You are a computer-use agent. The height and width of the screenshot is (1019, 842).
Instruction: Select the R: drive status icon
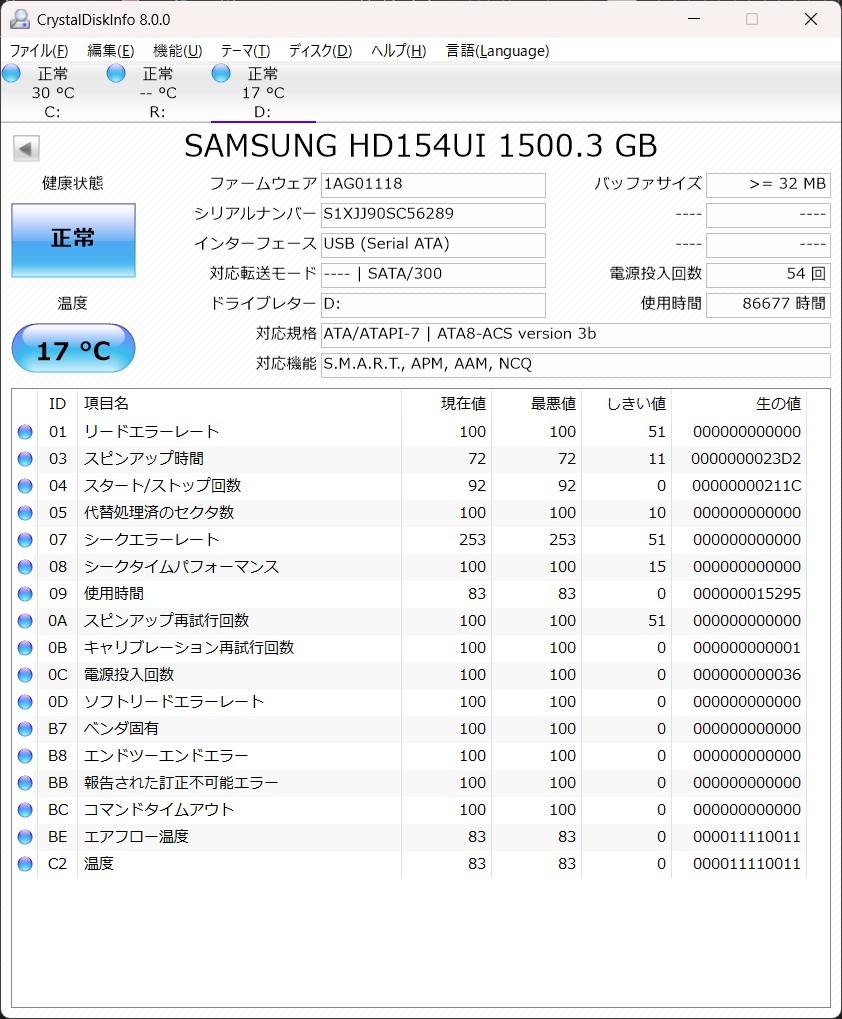pyautogui.click(x=116, y=73)
